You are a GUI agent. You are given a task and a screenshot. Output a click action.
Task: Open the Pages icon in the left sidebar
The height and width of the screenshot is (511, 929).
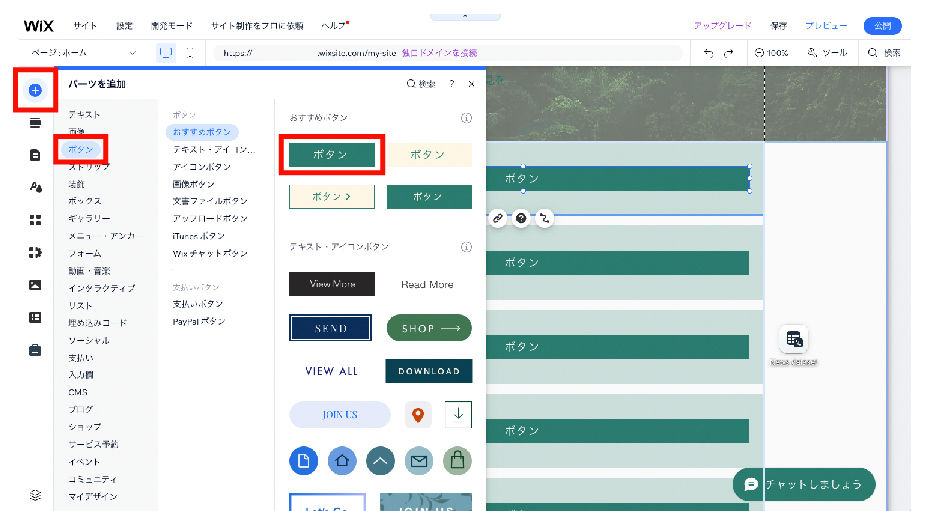[x=35, y=155]
